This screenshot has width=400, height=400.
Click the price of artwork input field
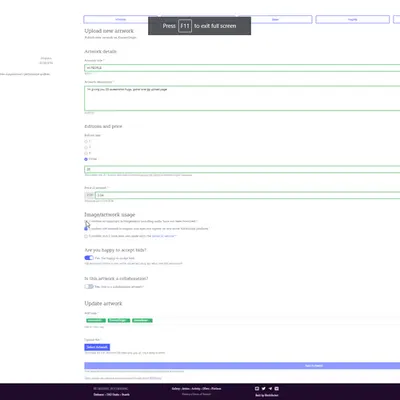coord(248,195)
